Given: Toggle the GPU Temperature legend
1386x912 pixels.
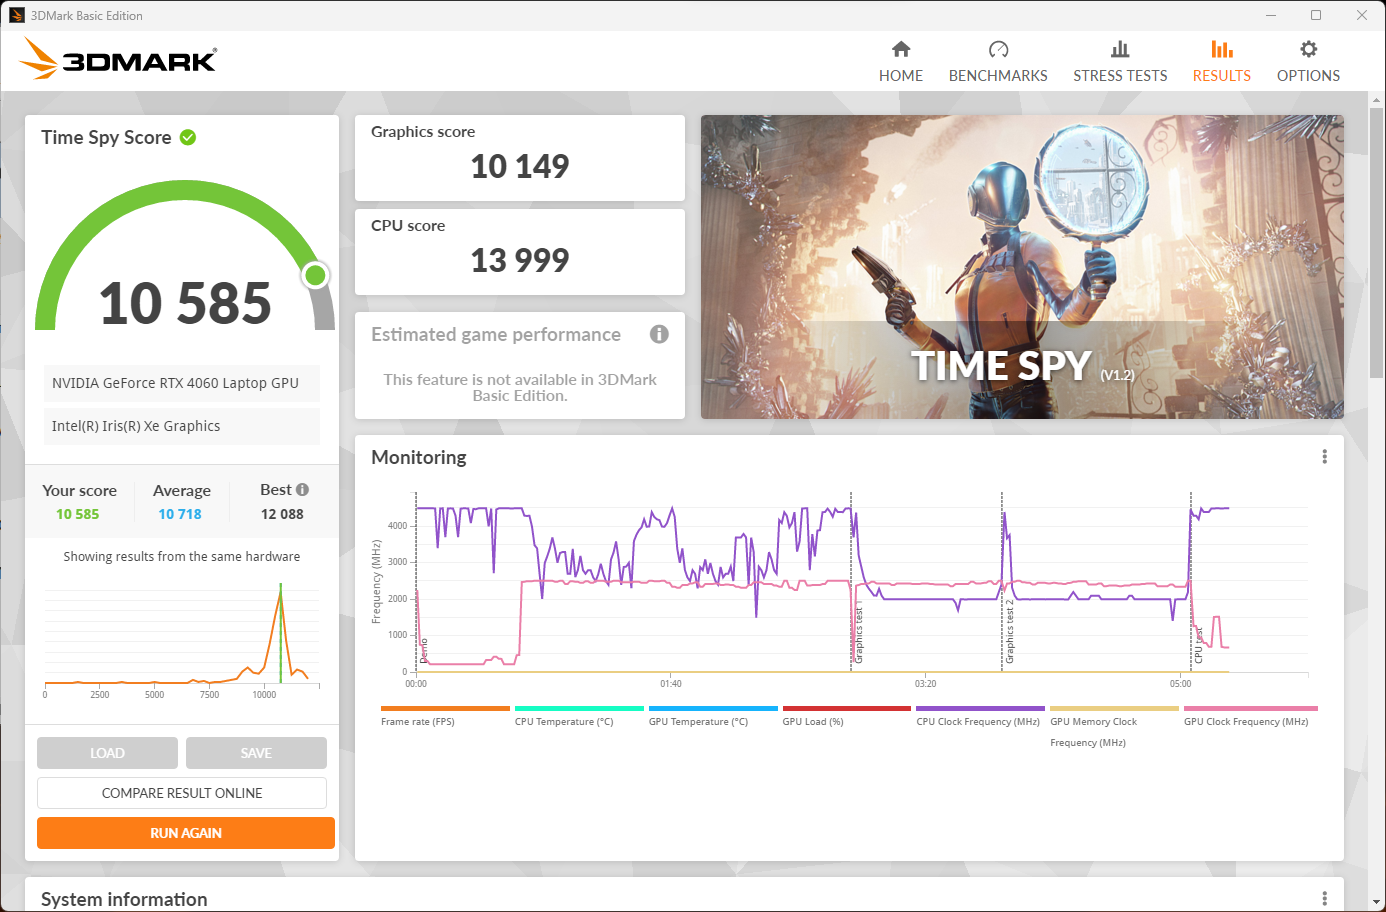Looking at the screenshot, I should 713,716.
